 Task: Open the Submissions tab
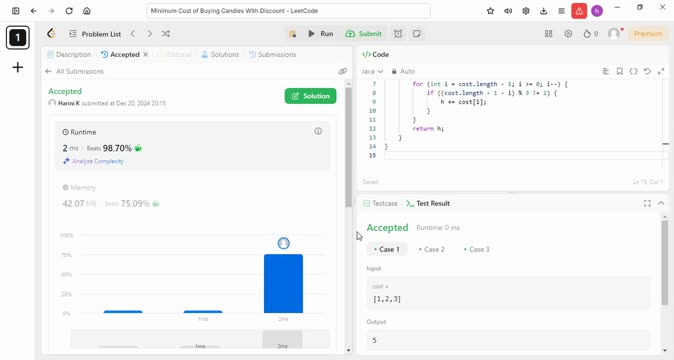pos(273,55)
